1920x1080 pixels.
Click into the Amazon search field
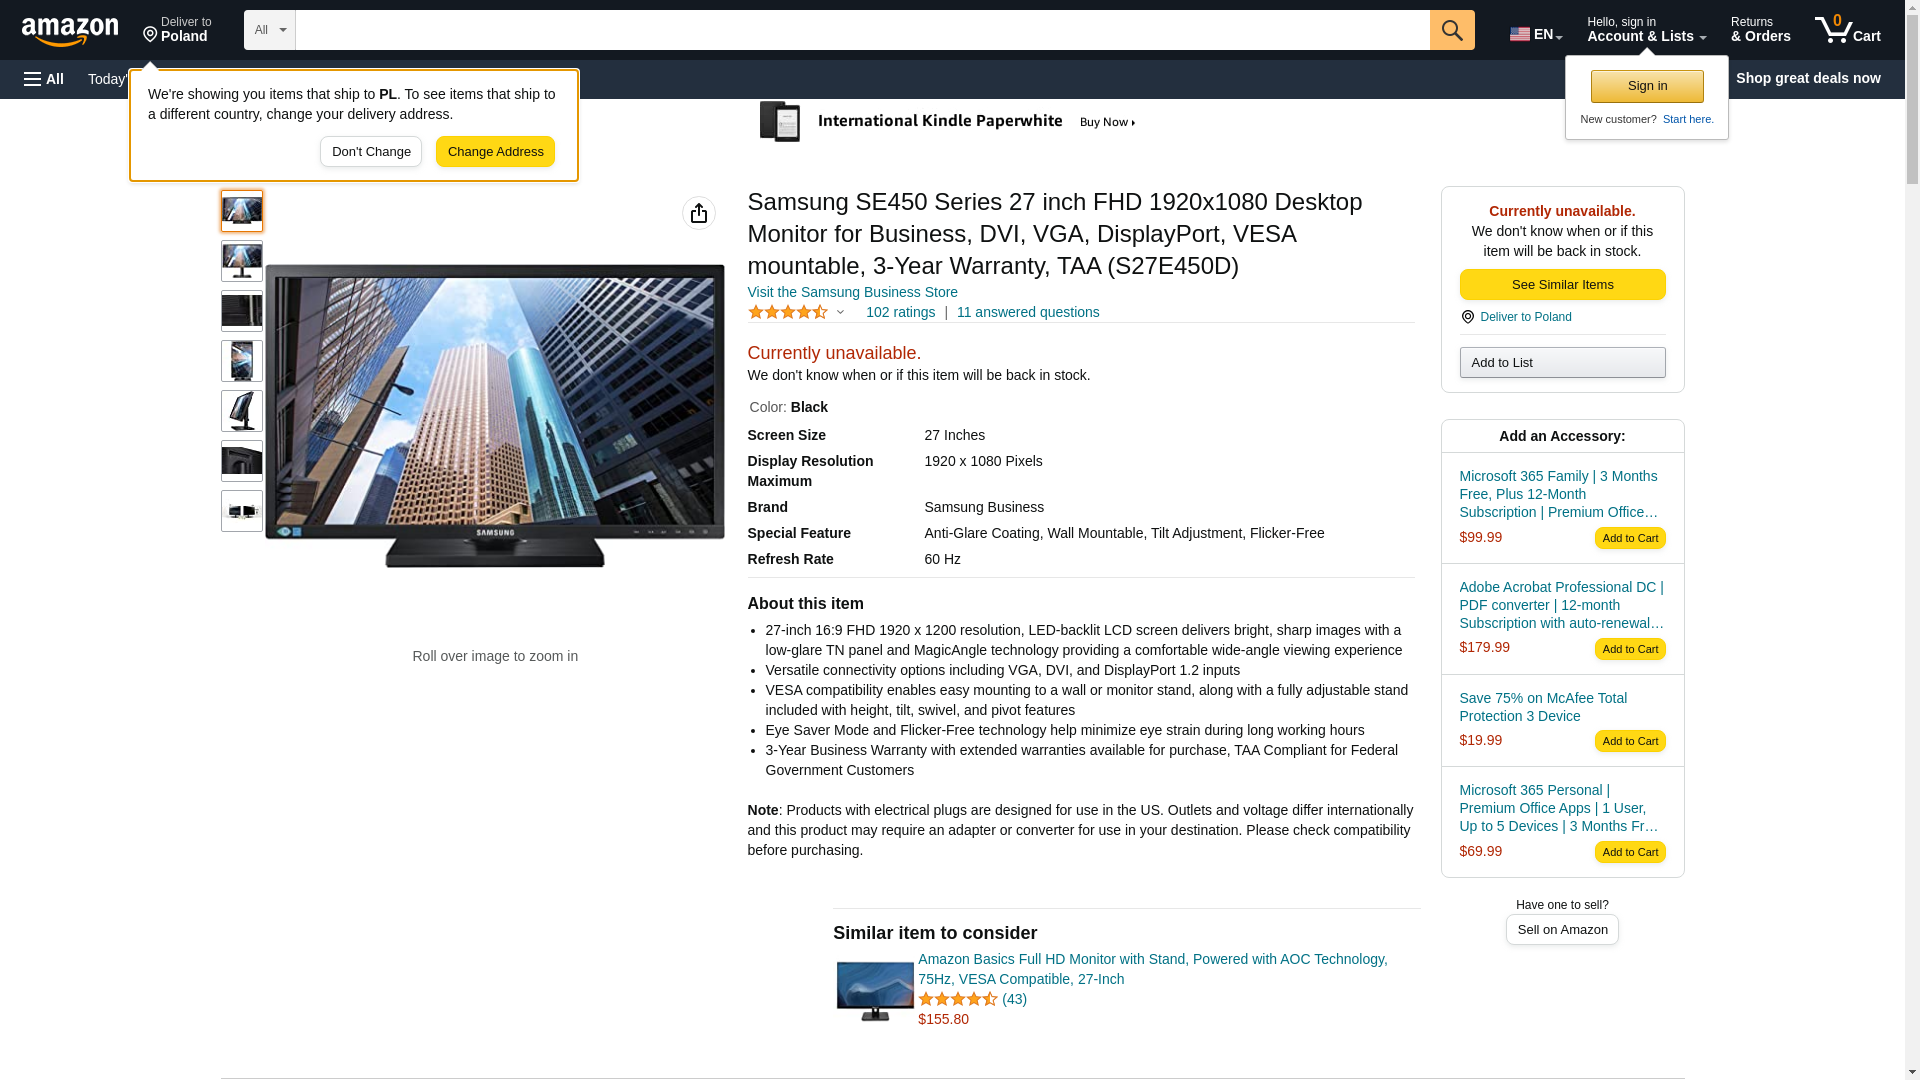(861, 30)
